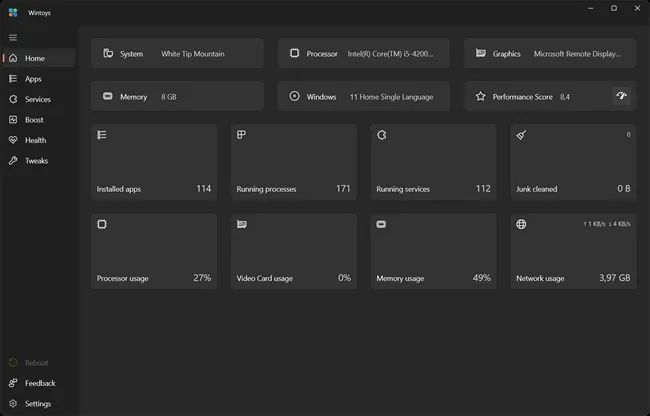The height and width of the screenshot is (416, 650).
Task: Click the '49%' memory usage value
Action: point(482,278)
